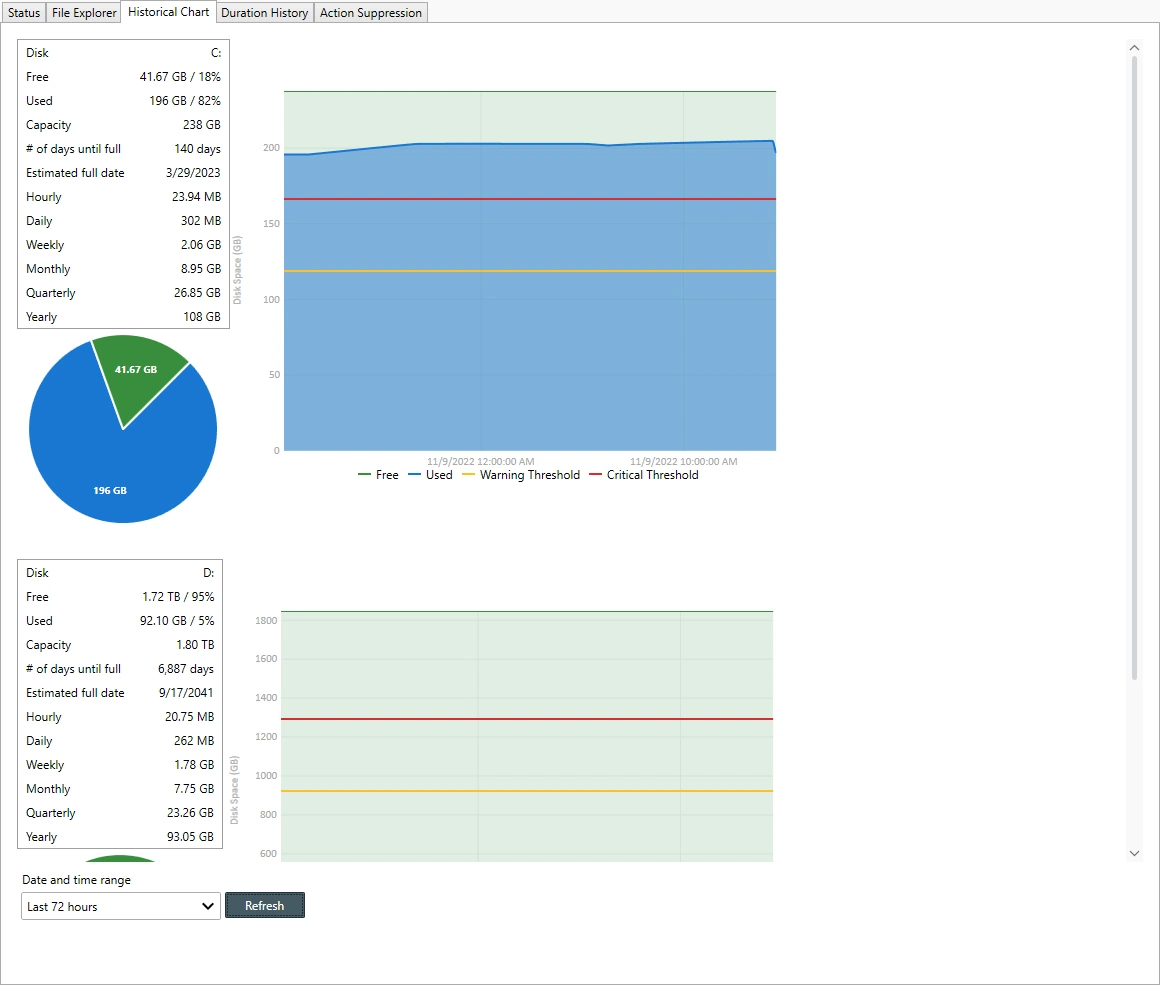Go to the Action Suppression tab

pyautogui.click(x=371, y=13)
